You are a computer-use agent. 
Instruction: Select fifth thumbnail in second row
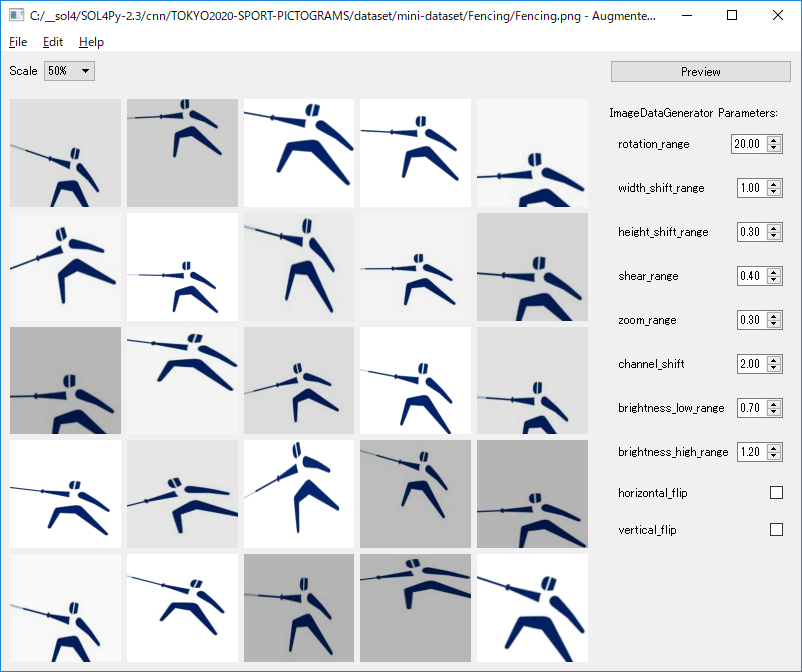[x=532, y=267]
